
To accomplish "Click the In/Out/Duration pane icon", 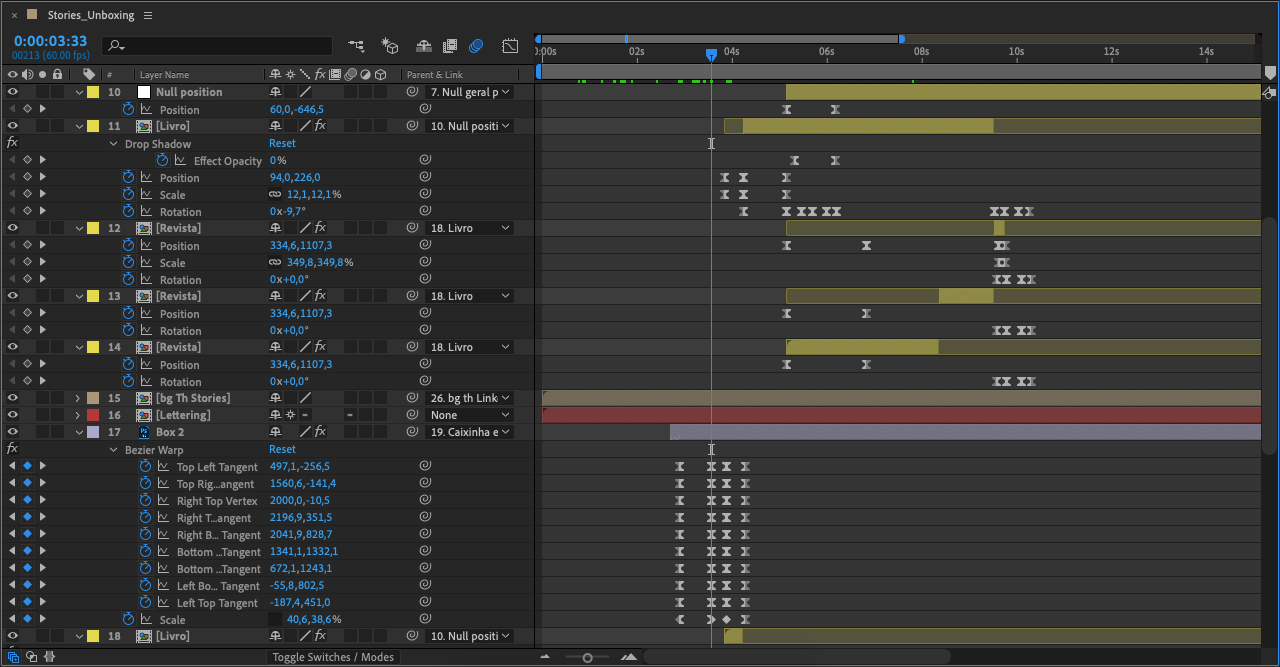I will click(x=50, y=657).
